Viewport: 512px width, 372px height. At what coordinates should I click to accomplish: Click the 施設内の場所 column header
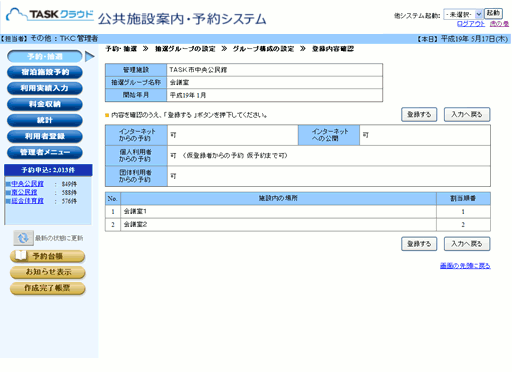278,198
